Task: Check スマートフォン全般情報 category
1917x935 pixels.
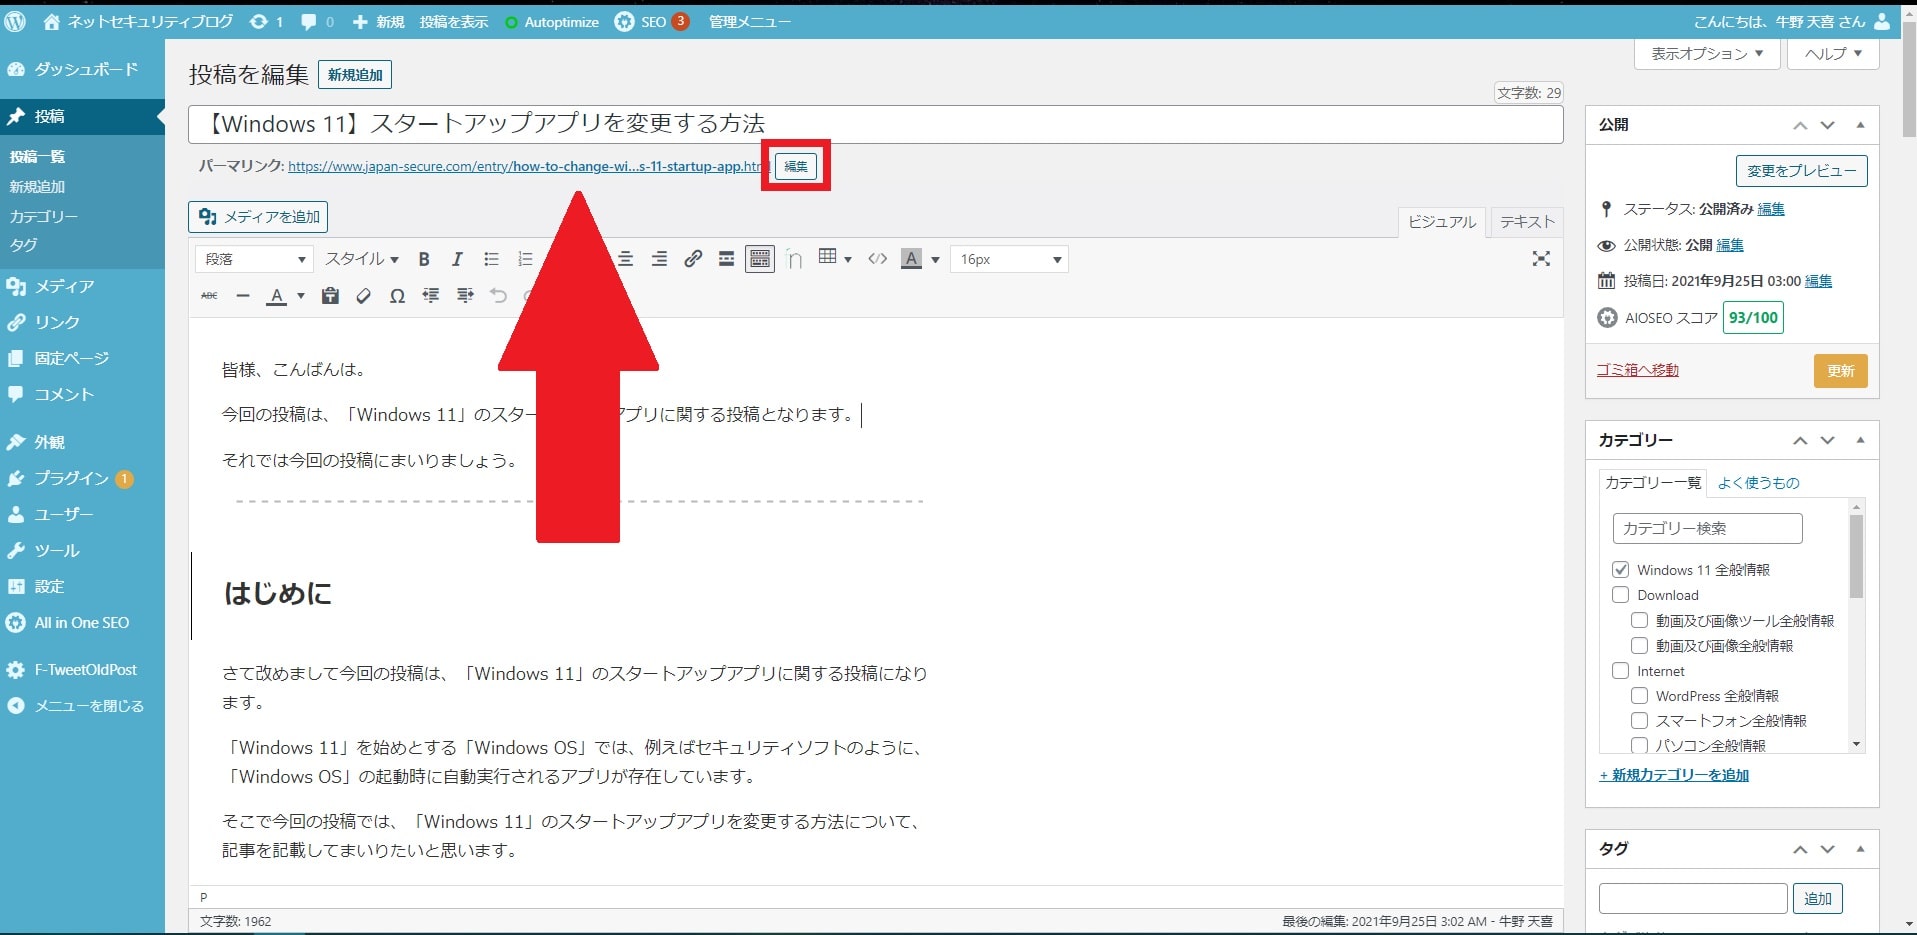Action: point(1639,720)
